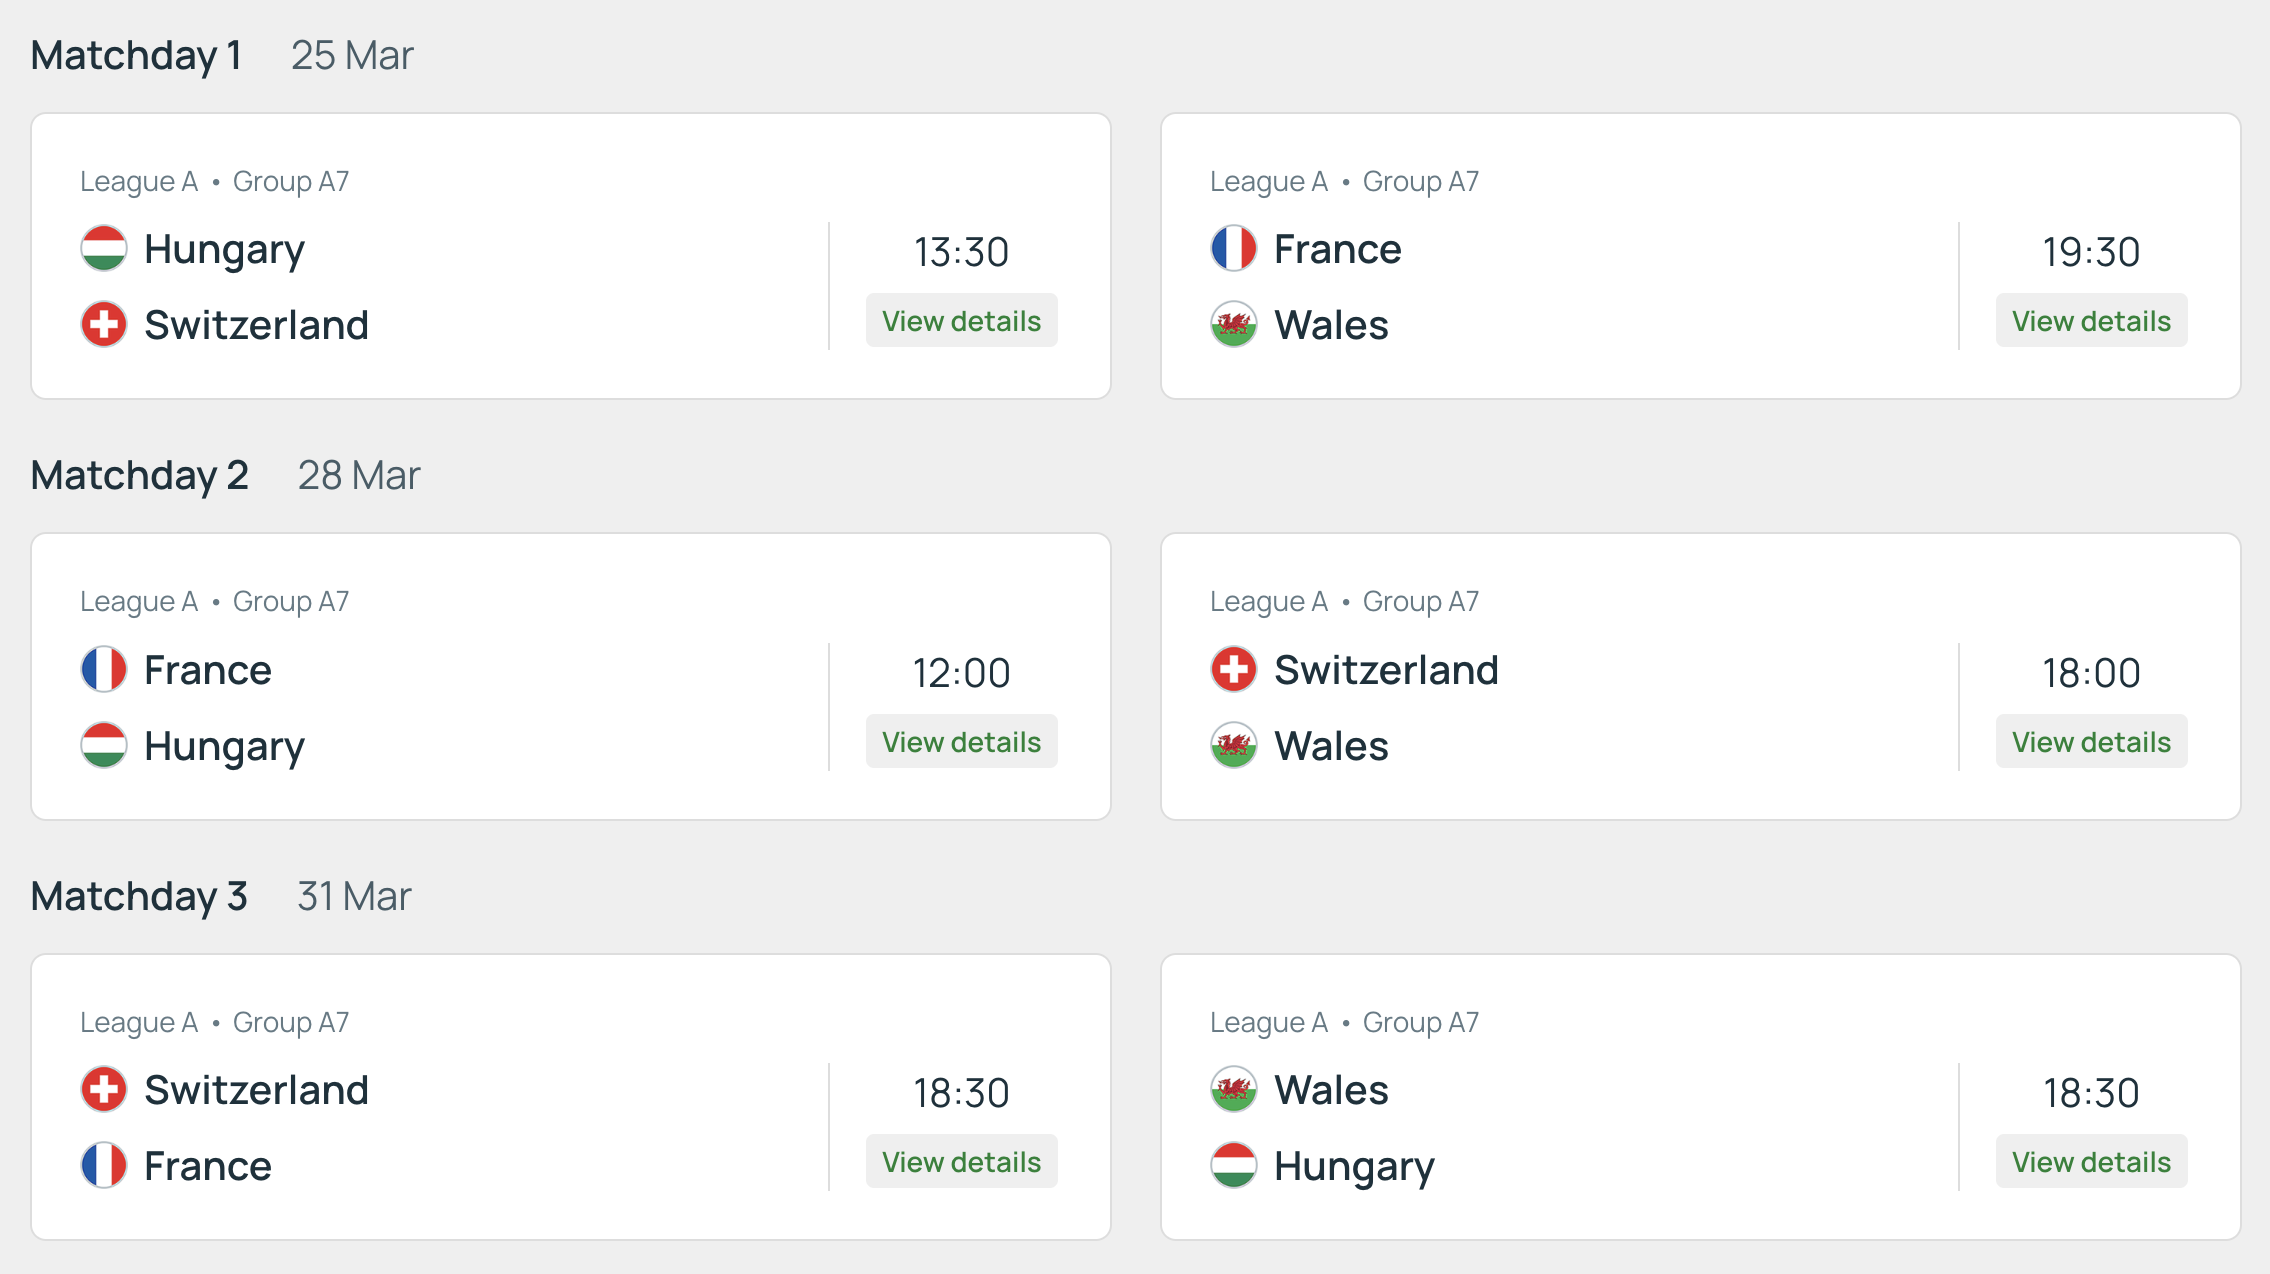This screenshot has width=2270, height=1274.
Task: Select the Matchday 2 heading
Action: 139,476
